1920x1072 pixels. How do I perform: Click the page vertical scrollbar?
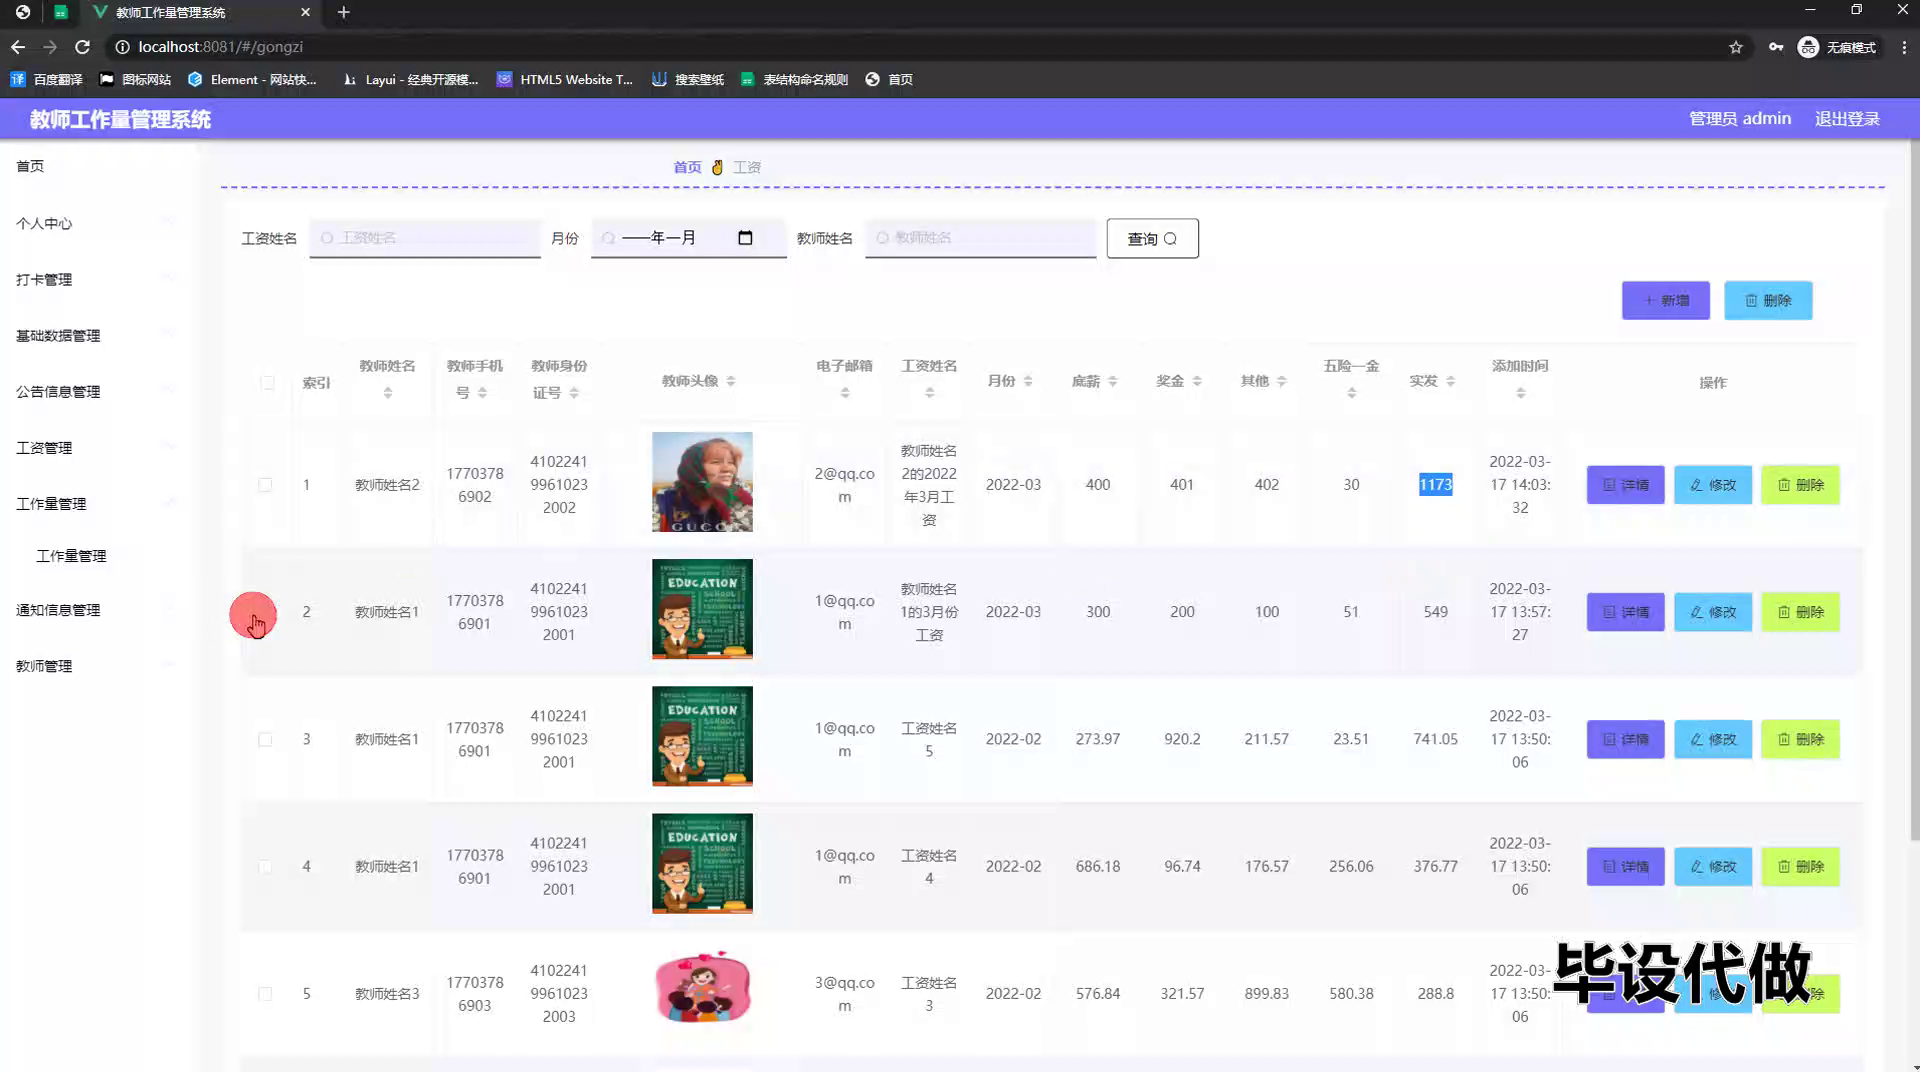pyautogui.click(x=1914, y=490)
